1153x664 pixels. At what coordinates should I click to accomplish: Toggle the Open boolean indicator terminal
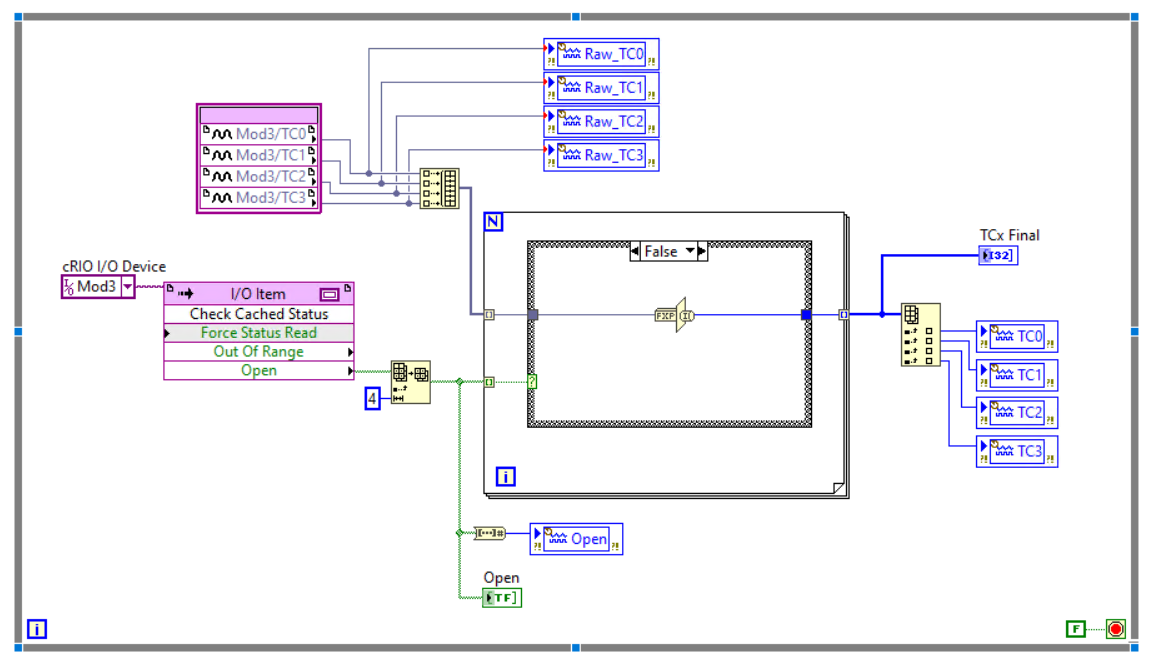[x=501, y=597]
